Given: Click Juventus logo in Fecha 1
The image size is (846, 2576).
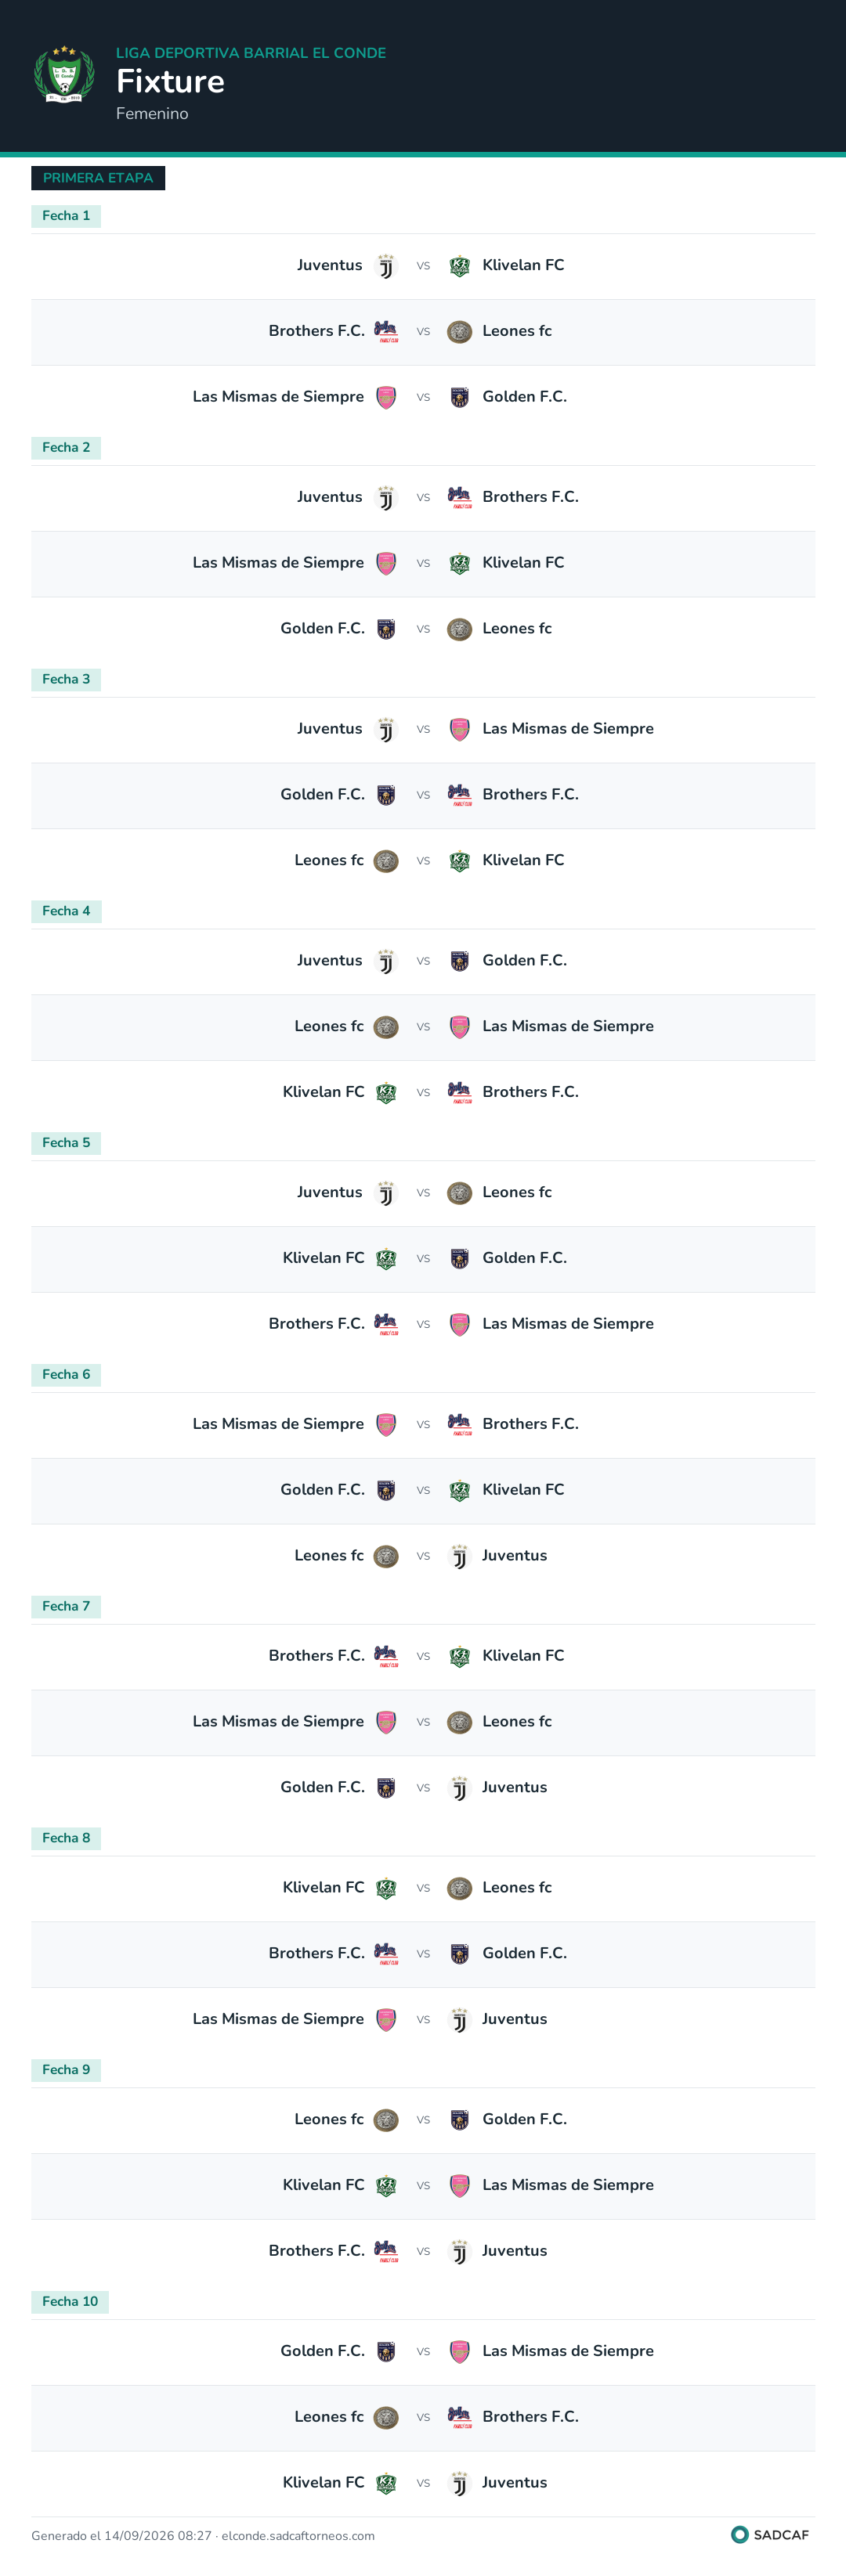Looking at the screenshot, I should click(x=386, y=266).
